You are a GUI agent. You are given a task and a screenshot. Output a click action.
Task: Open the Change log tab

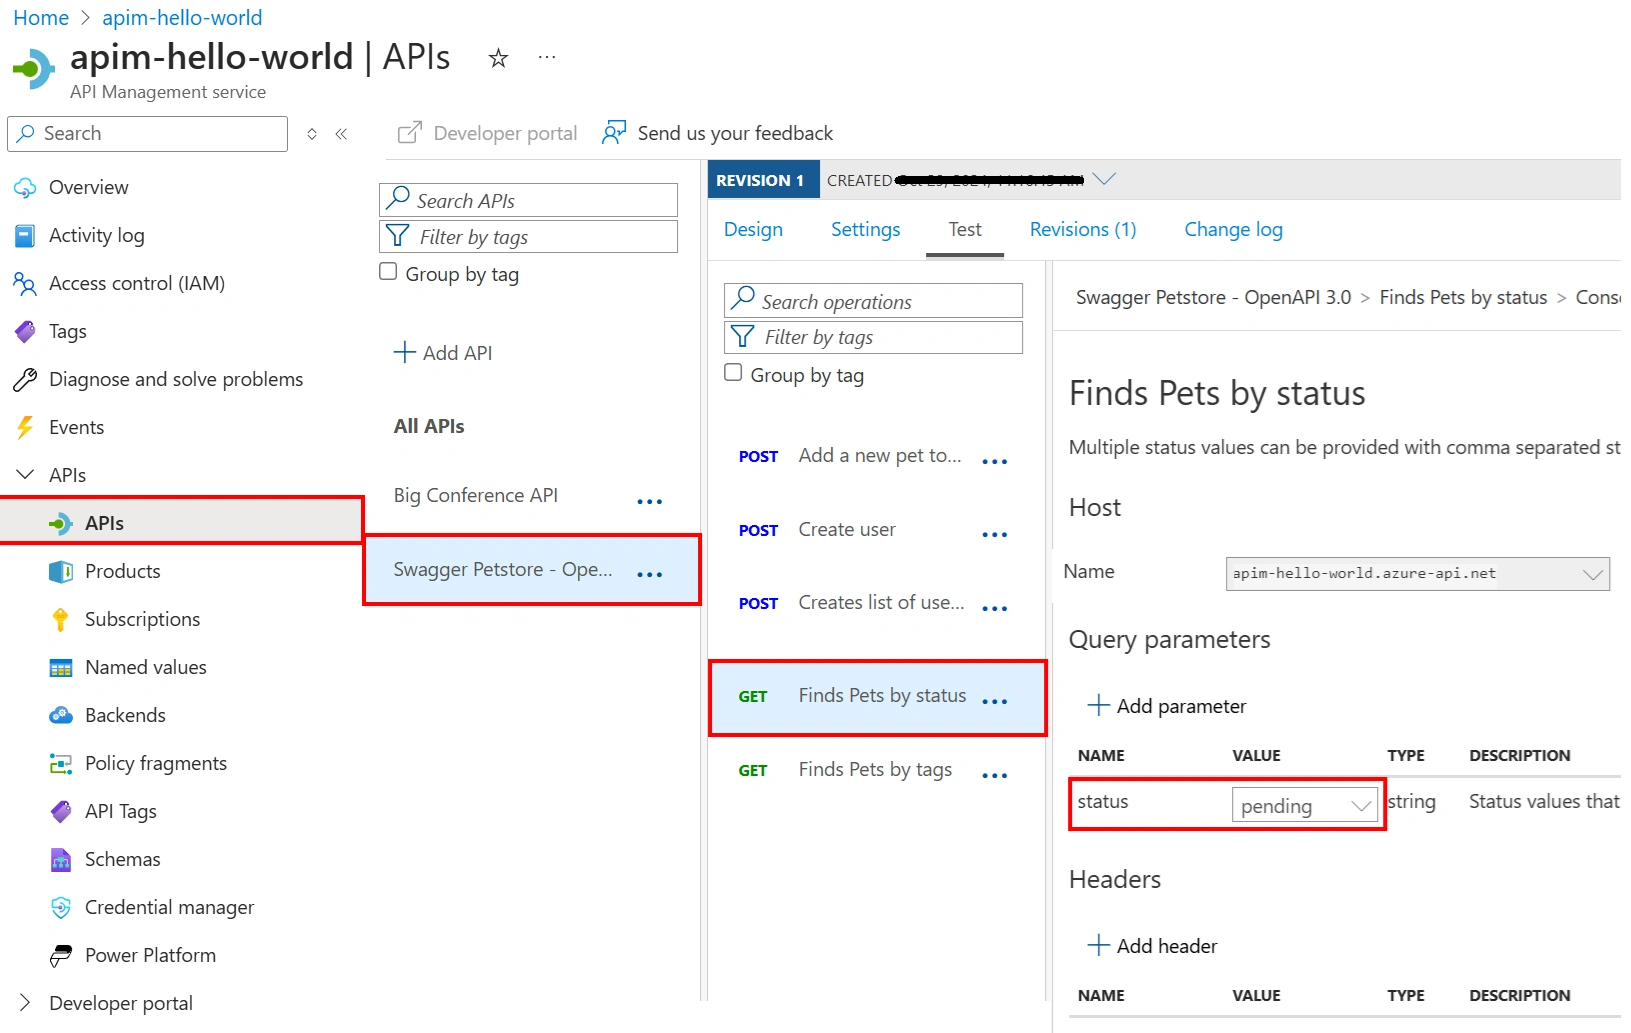tap(1233, 230)
